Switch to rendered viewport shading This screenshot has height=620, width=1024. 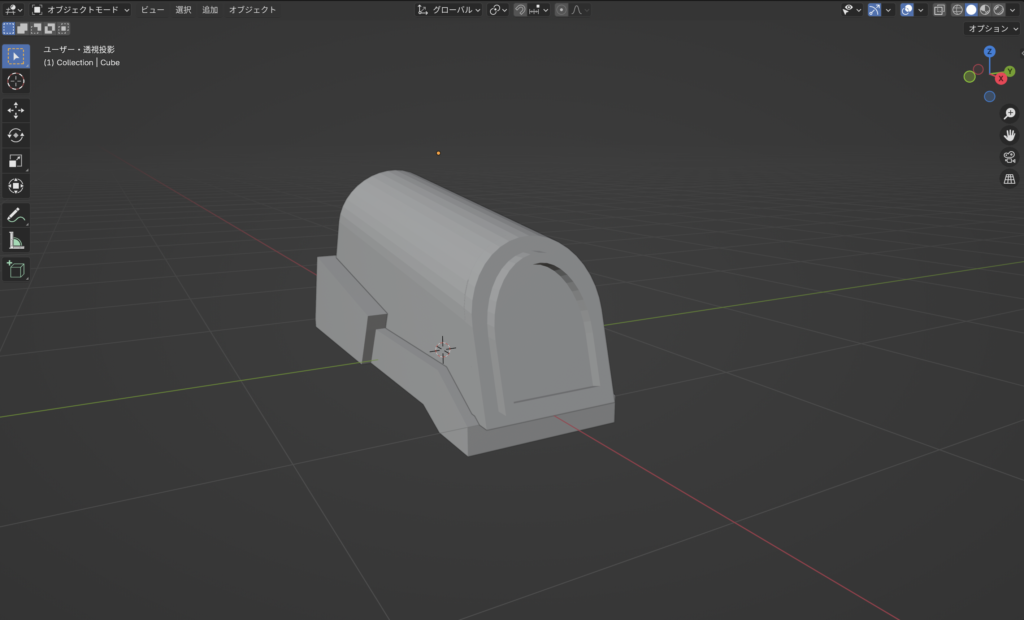click(999, 10)
